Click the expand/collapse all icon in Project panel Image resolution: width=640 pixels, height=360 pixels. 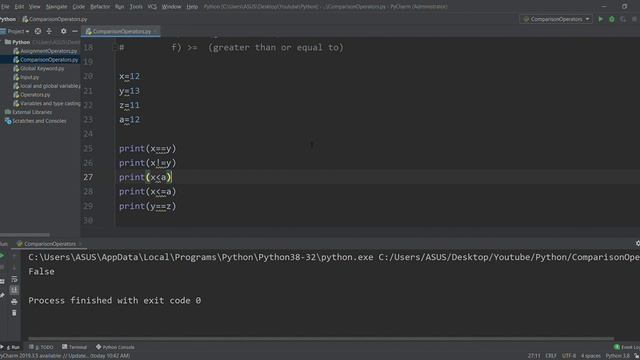click(49, 31)
